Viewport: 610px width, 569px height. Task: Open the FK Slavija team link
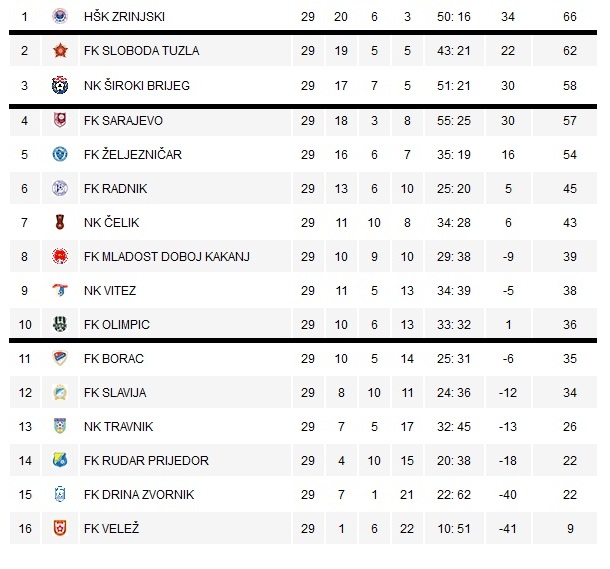(x=117, y=392)
